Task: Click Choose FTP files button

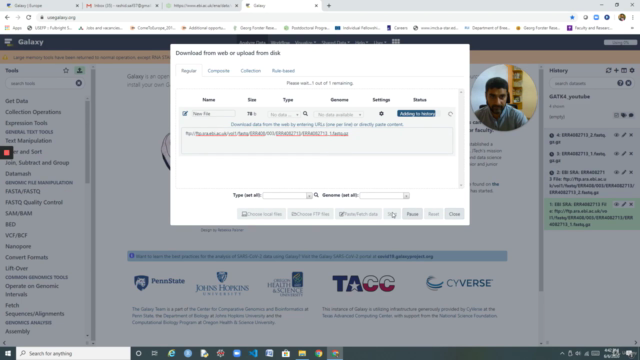Action: click(x=310, y=214)
